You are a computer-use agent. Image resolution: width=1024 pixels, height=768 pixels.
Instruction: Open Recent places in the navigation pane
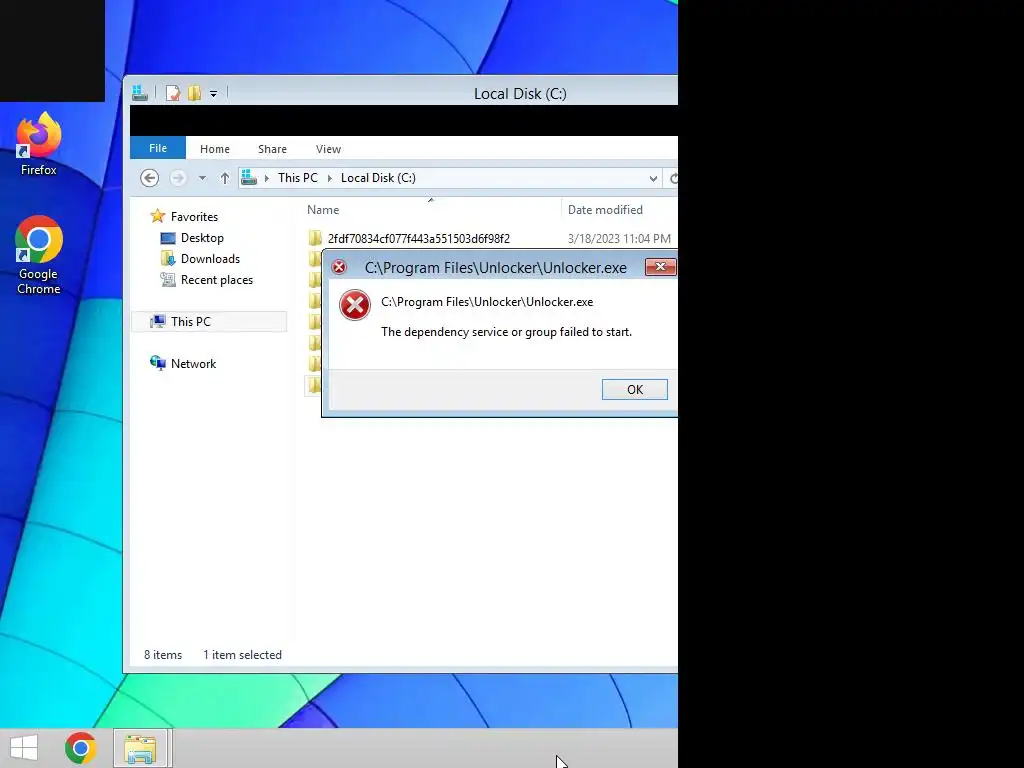tap(217, 280)
